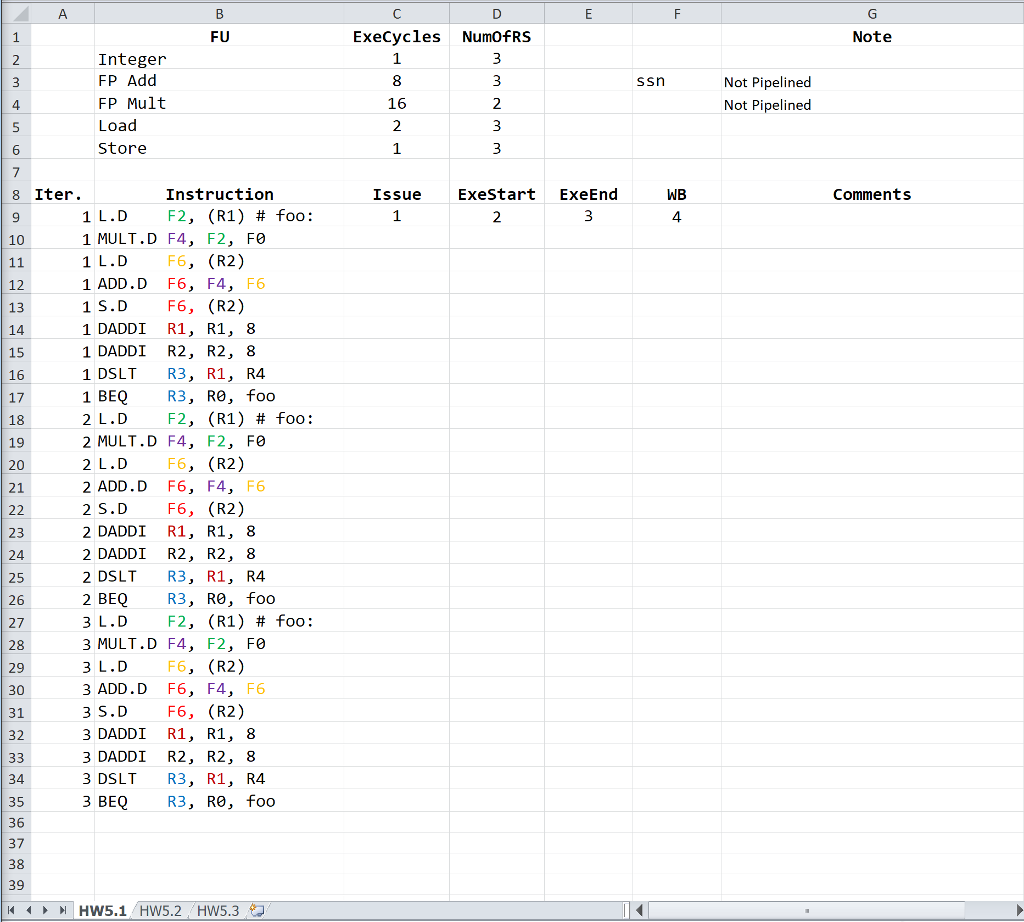Viewport: 1024px width, 922px height.
Task: Click the 'Issue' header cell
Action: coord(397,195)
